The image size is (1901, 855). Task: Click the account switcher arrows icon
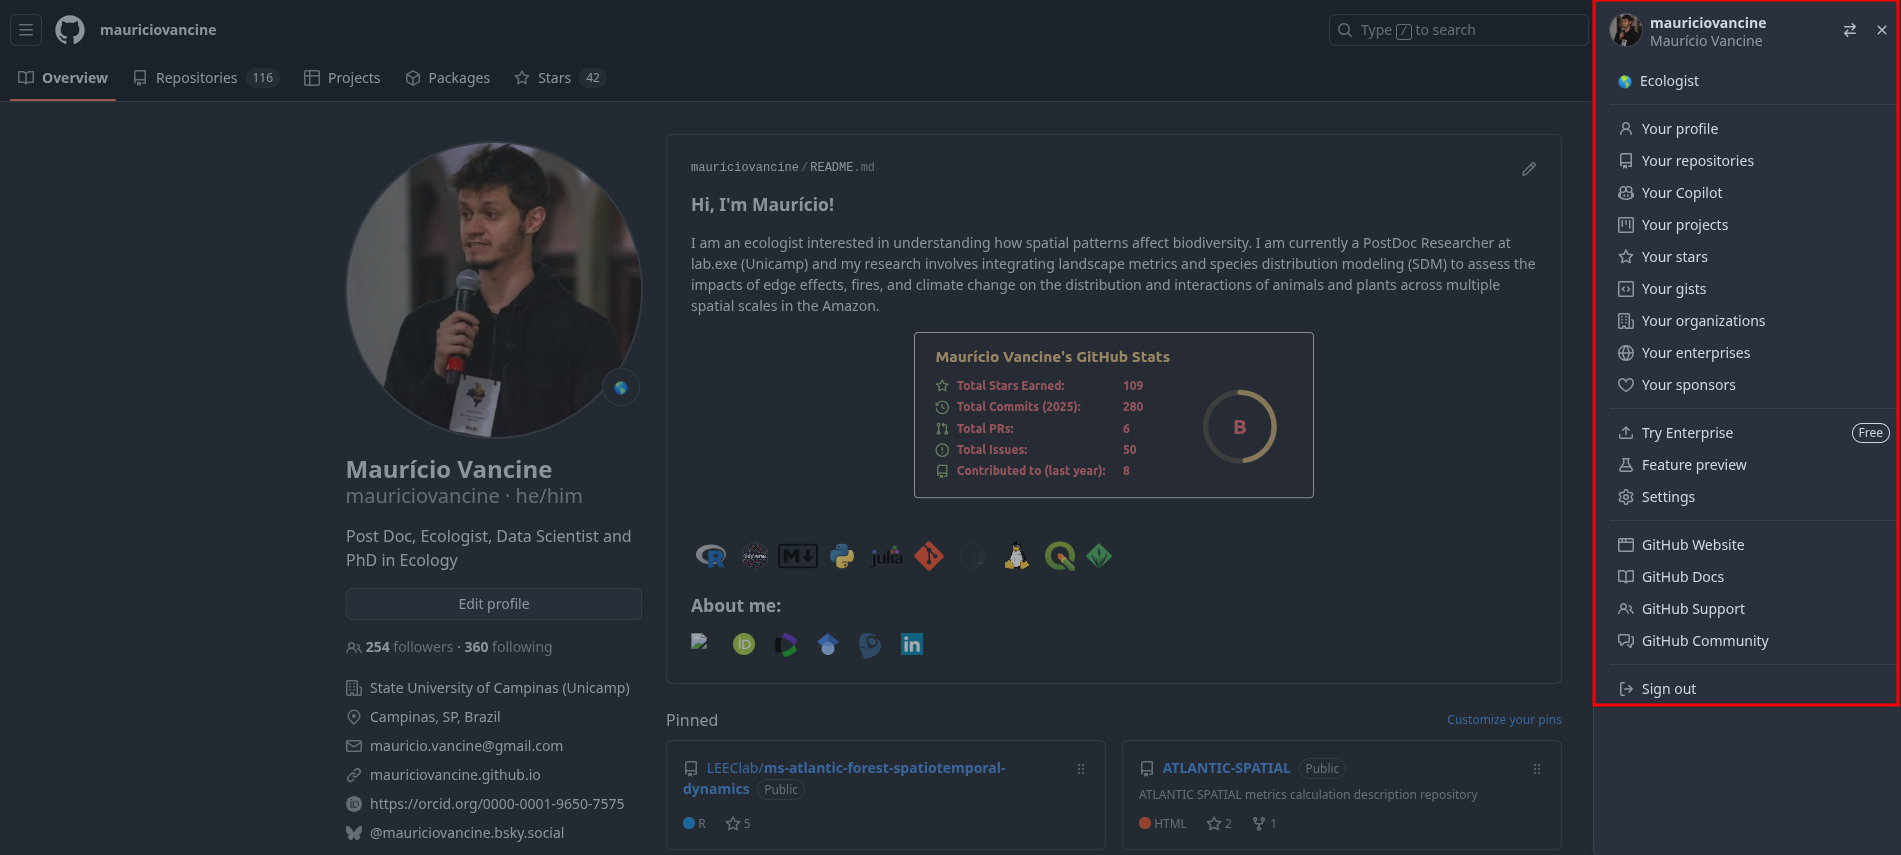[1849, 30]
